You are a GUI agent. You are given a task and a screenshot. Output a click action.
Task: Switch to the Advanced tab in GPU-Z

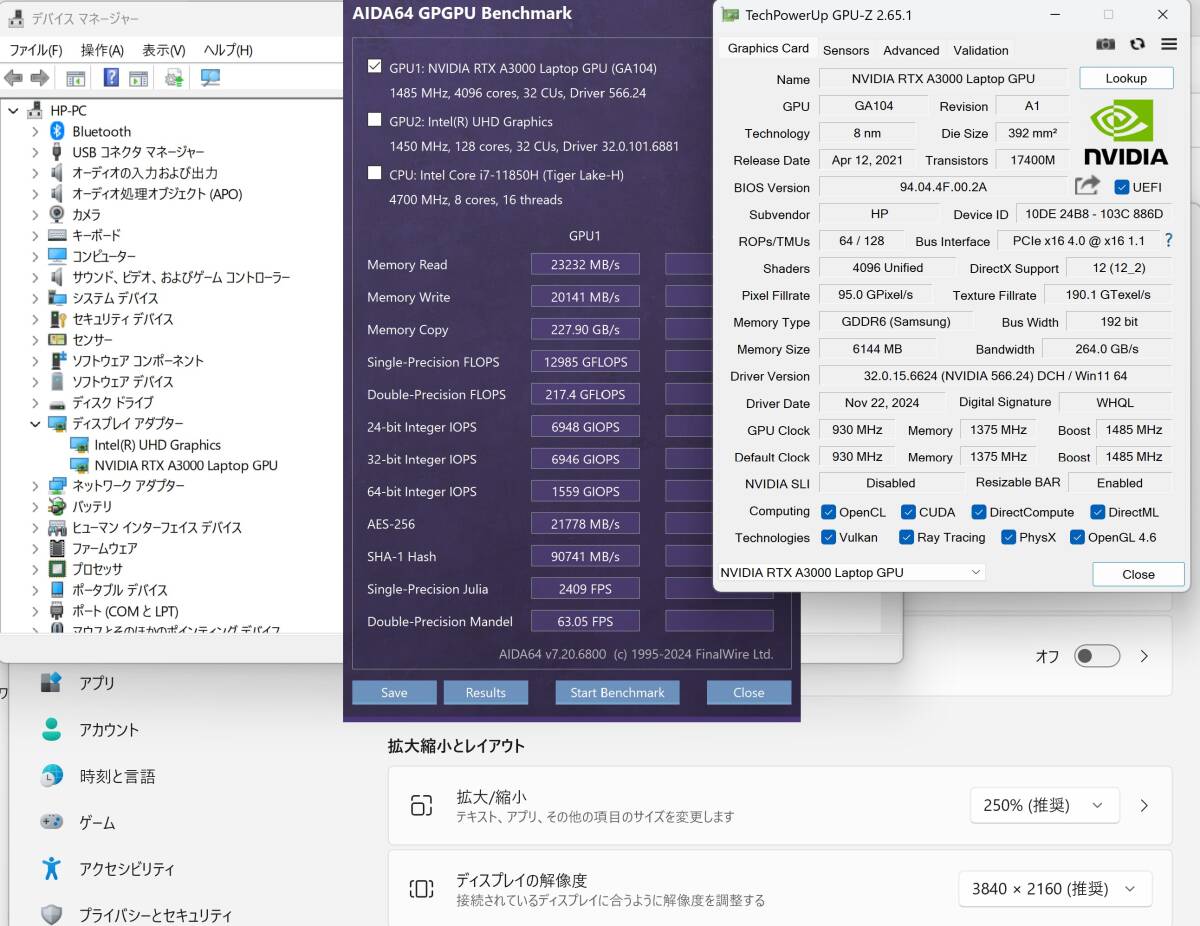pyautogui.click(x=911, y=50)
